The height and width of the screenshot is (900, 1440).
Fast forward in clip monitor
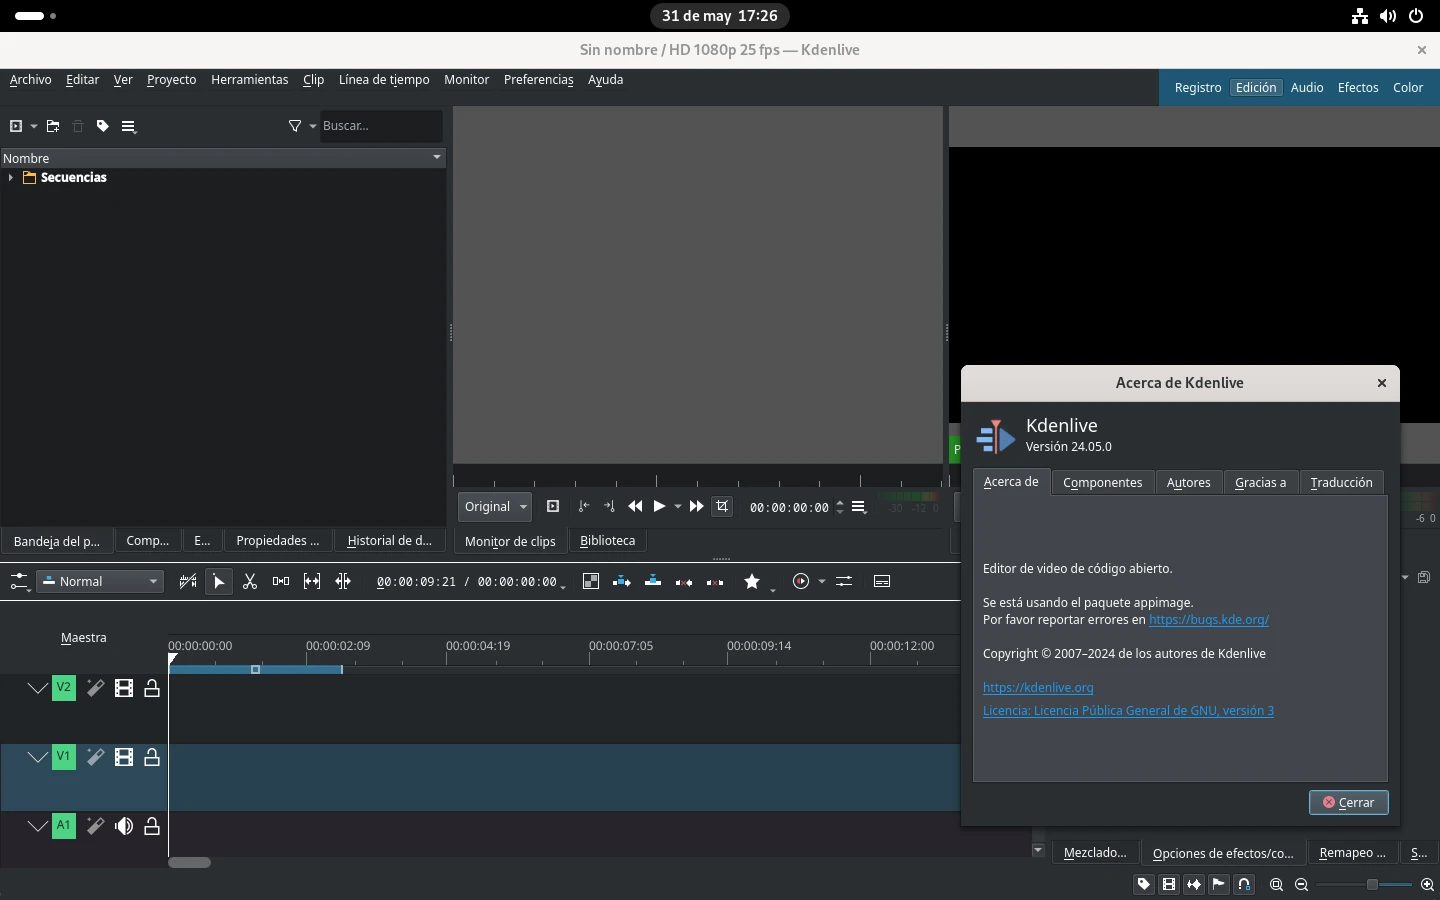[x=697, y=506]
